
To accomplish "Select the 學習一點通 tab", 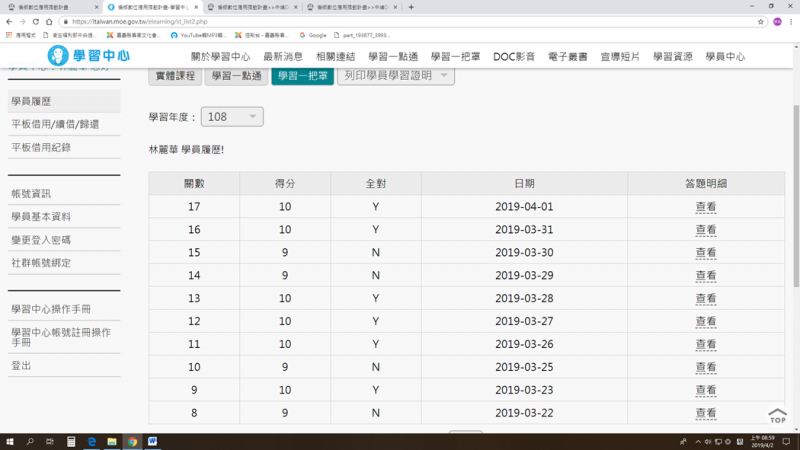I will click(235, 75).
